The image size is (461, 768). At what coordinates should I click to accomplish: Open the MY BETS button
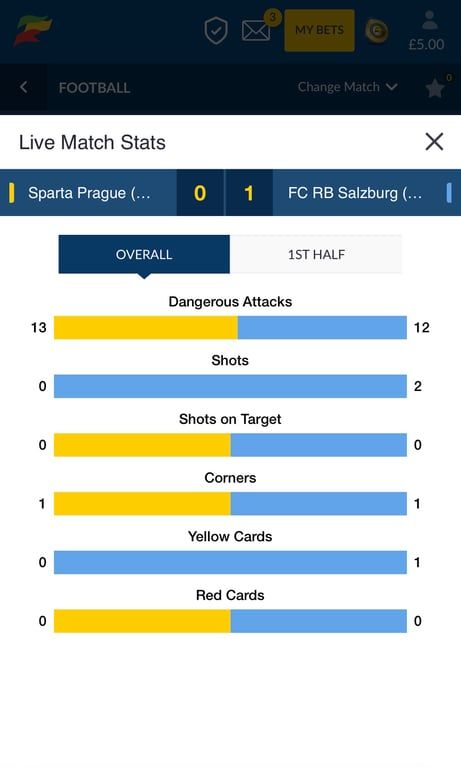(x=319, y=30)
